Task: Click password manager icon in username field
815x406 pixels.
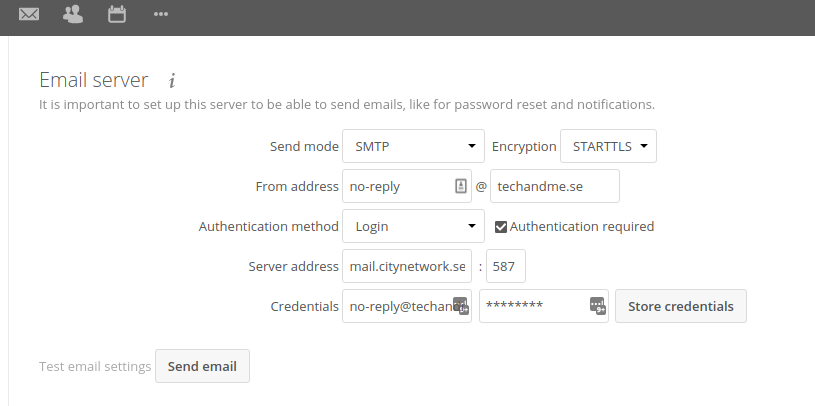Action: (x=461, y=305)
